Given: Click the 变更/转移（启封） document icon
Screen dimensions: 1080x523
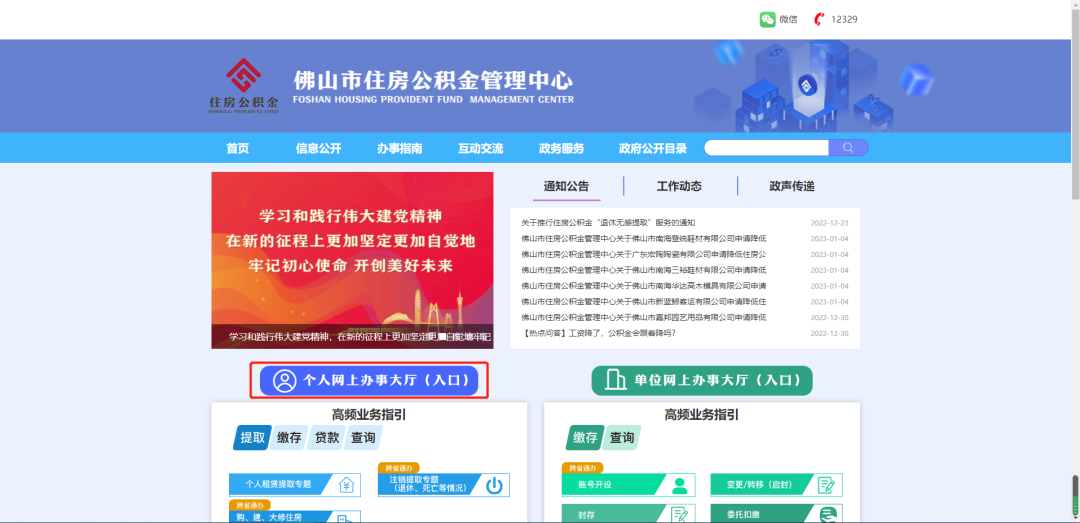Looking at the screenshot, I should tap(827, 485).
